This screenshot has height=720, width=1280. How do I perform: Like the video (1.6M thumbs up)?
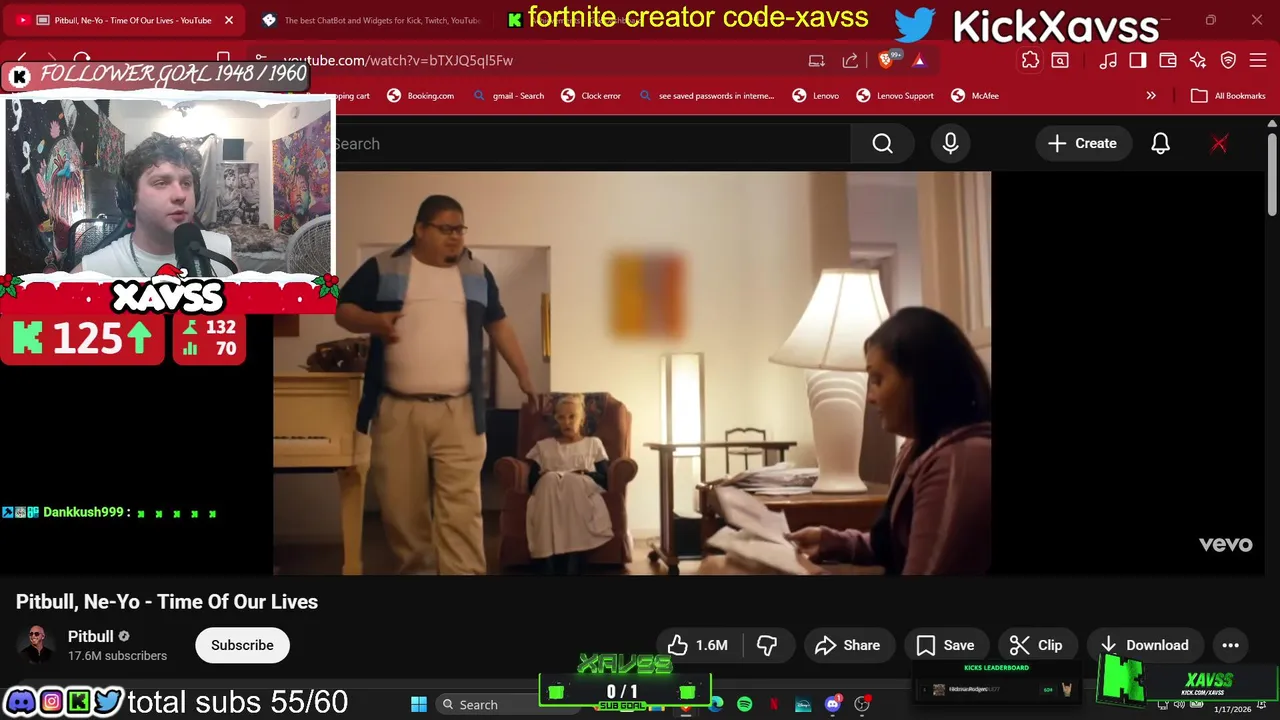pos(698,645)
